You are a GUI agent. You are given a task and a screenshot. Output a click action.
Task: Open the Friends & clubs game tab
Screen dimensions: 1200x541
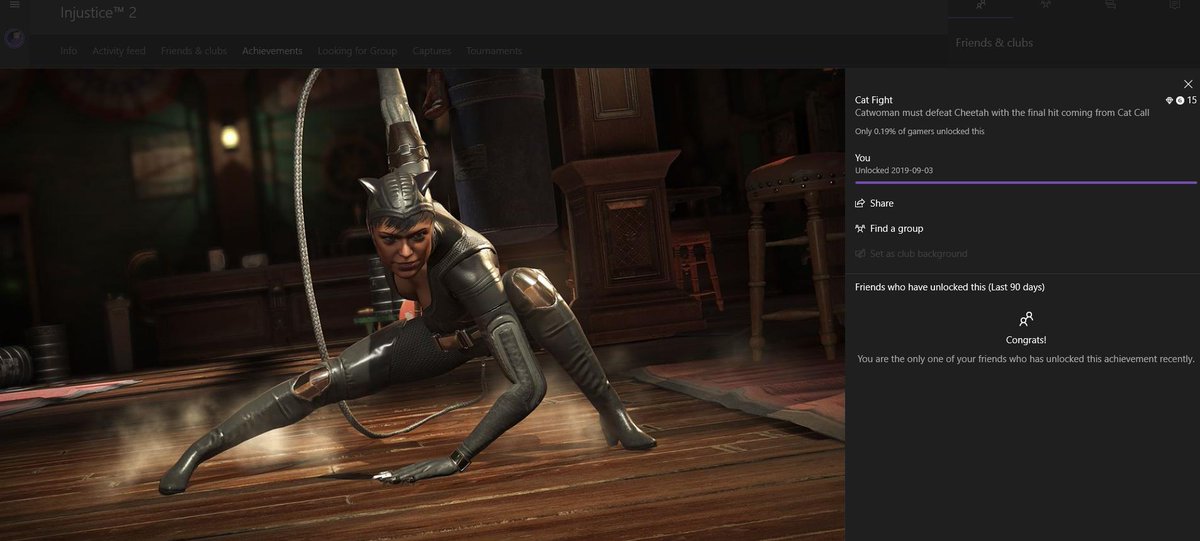coord(194,51)
